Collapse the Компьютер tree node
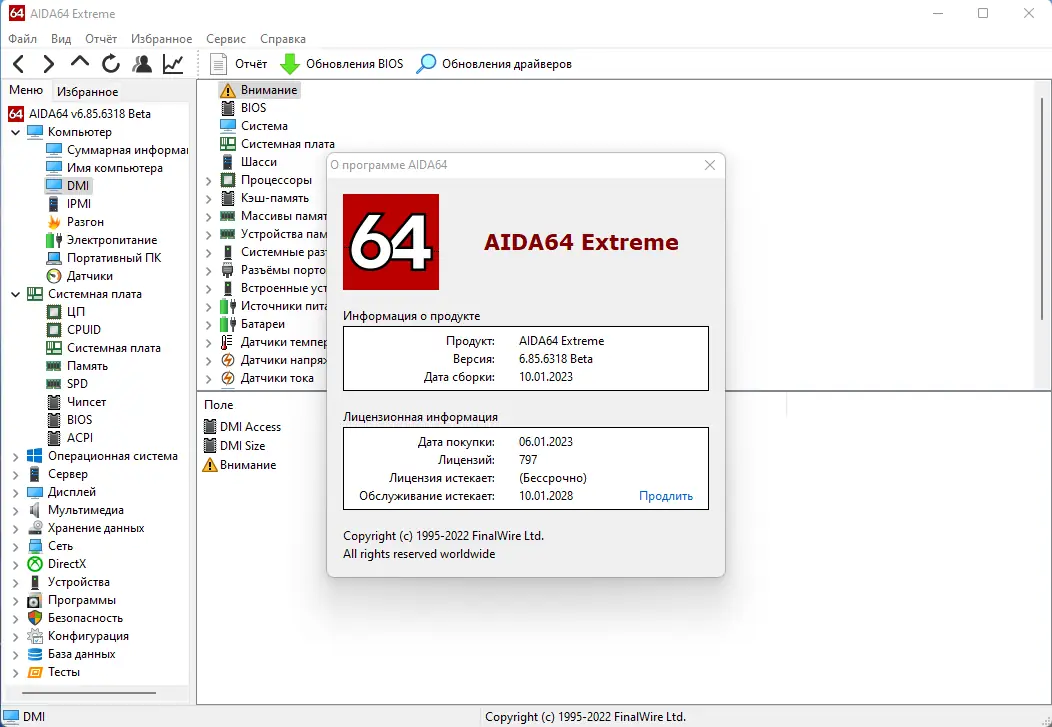This screenshot has height=727, width=1052. [15, 132]
